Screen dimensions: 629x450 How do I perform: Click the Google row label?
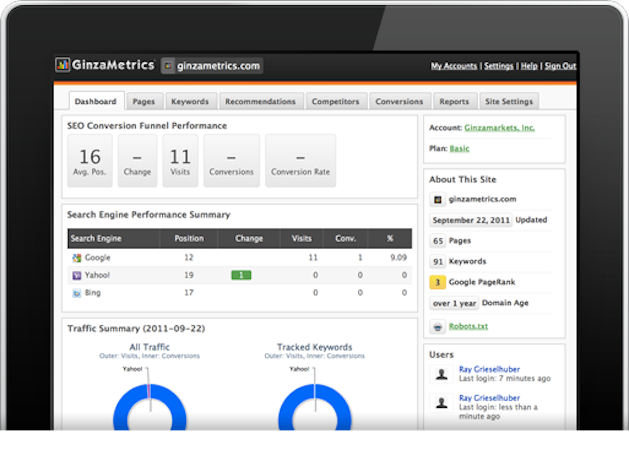click(97, 257)
